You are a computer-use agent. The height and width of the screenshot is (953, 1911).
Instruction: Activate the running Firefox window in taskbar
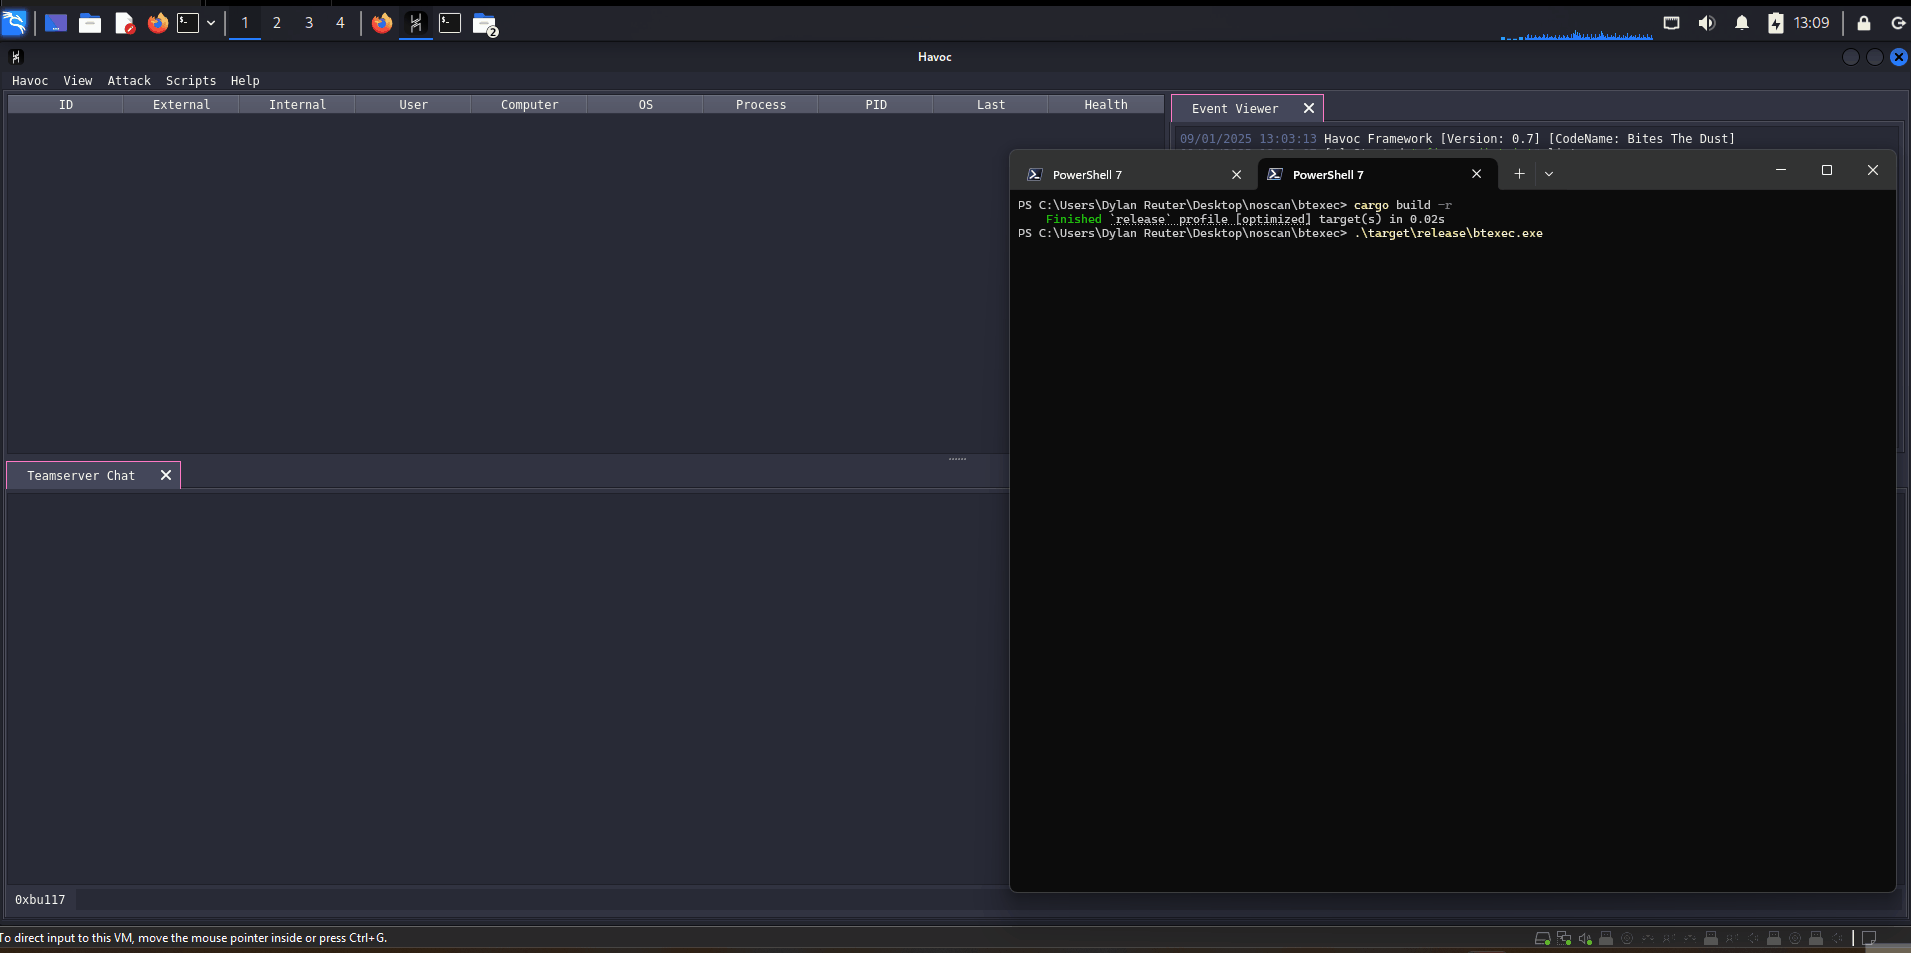(382, 23)
